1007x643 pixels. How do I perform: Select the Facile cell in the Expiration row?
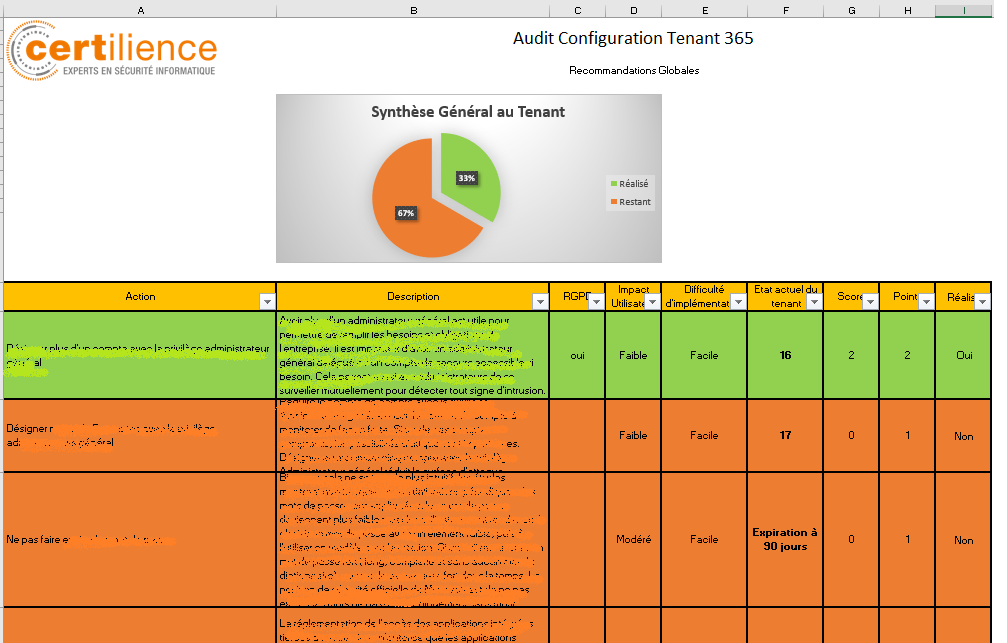[x=704, y=540]
